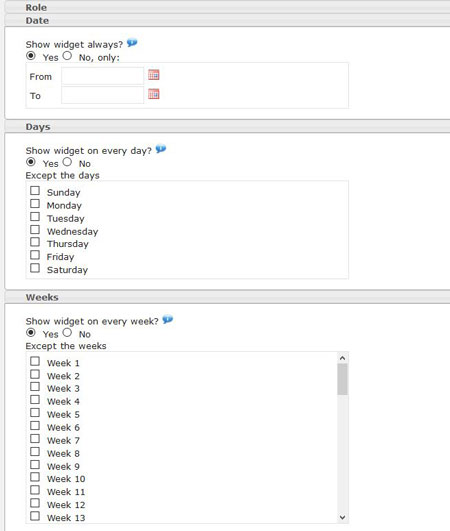Viewport: 450px width, 531px height.
Task: Collapse the Date section header
Action: 227,20
